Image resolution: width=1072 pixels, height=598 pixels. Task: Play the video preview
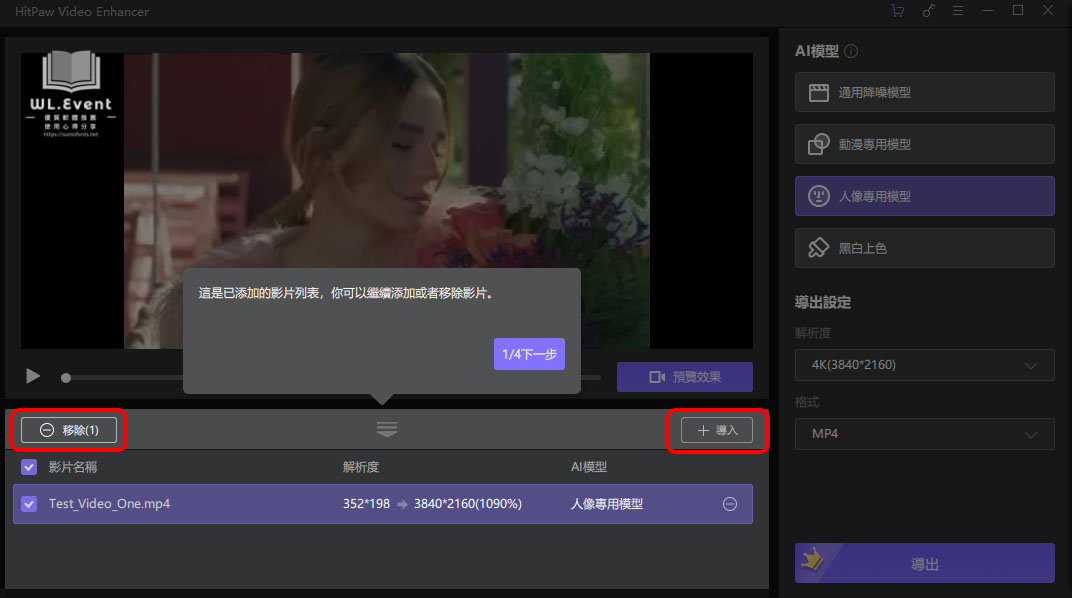(32, 376)
